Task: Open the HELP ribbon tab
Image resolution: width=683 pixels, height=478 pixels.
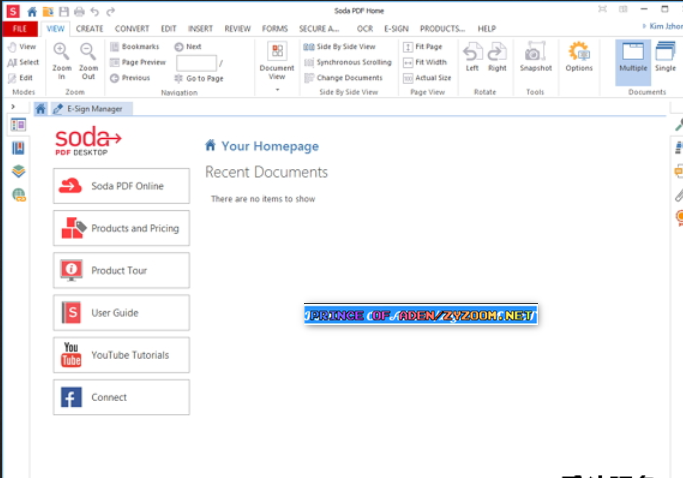Action: (x=487, y=29)
